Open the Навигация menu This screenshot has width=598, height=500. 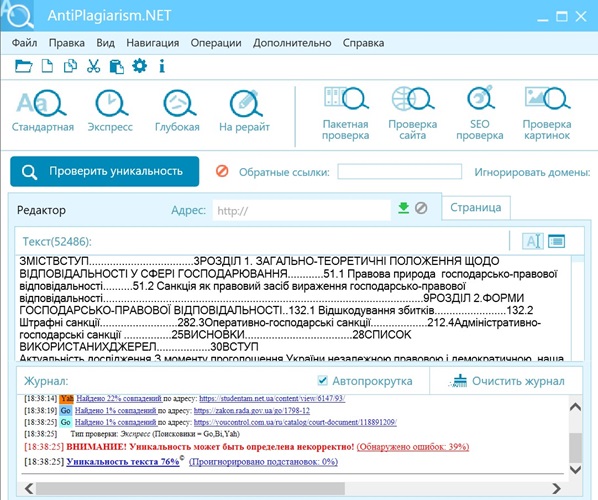click(153, 43)
